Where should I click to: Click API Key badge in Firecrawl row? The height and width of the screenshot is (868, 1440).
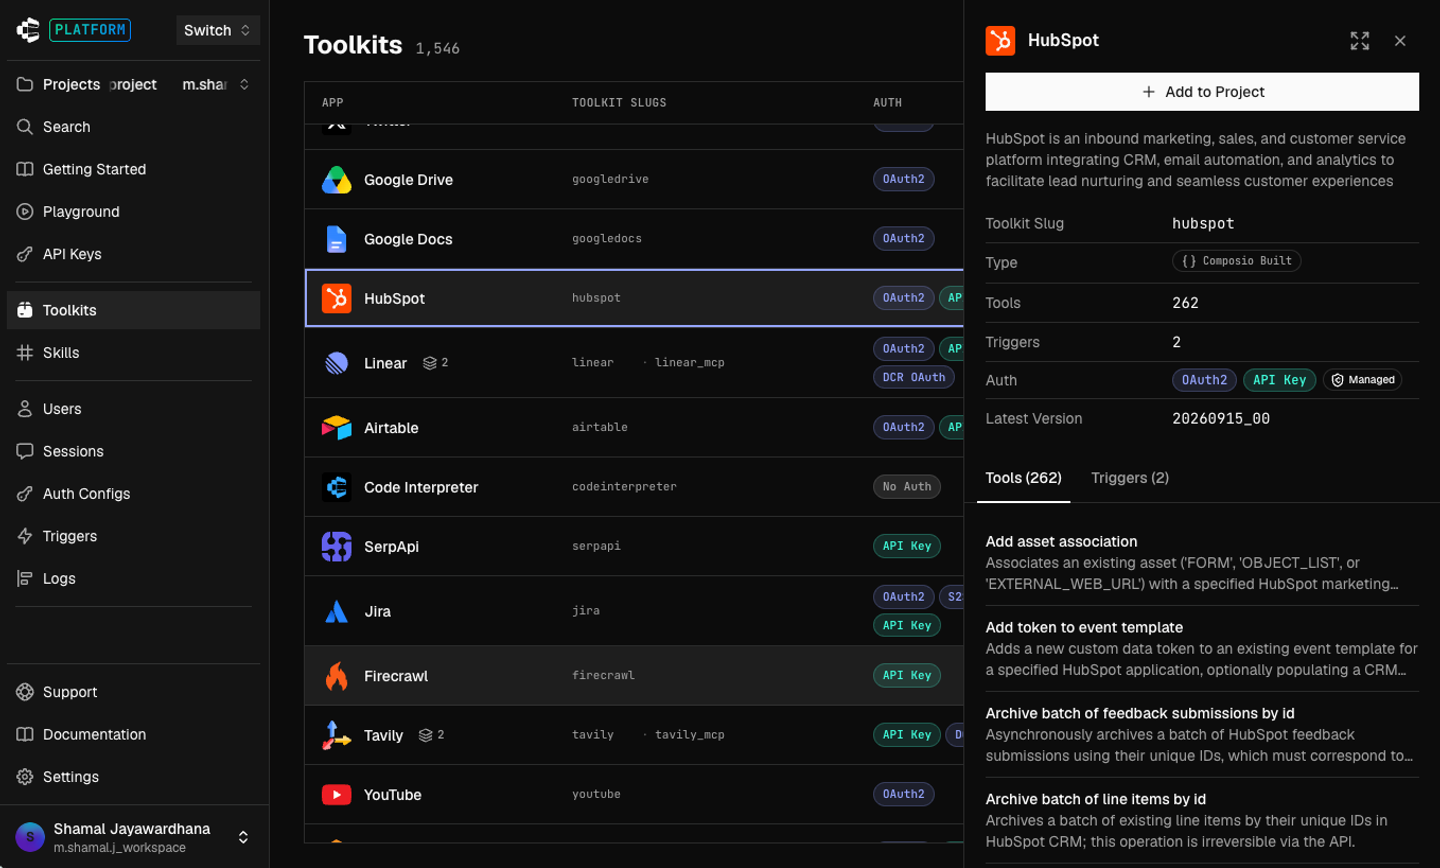pyautogui.click(x=906, y=675)
